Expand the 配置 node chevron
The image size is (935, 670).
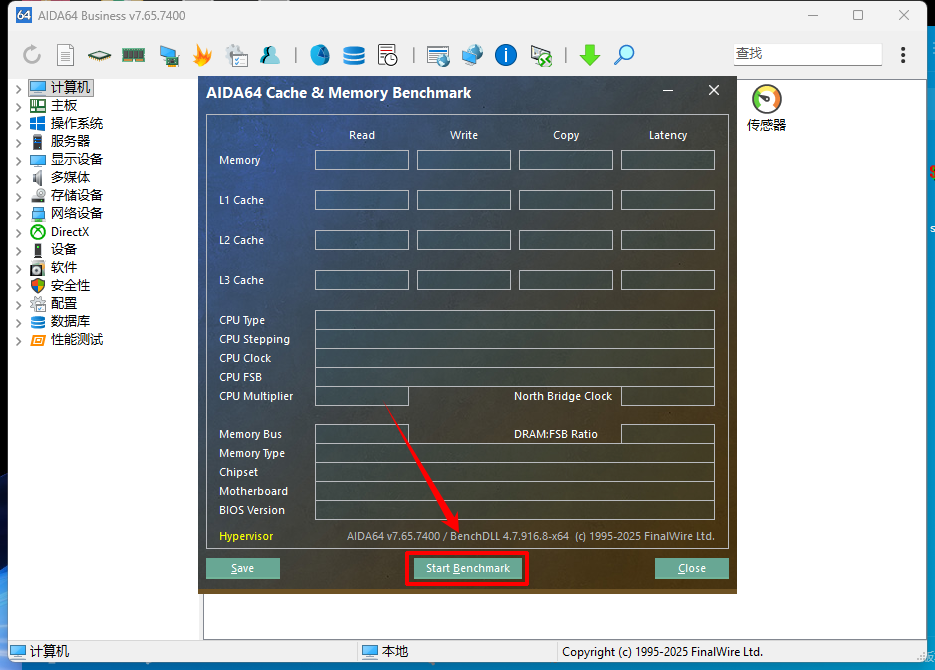point(18,305)
